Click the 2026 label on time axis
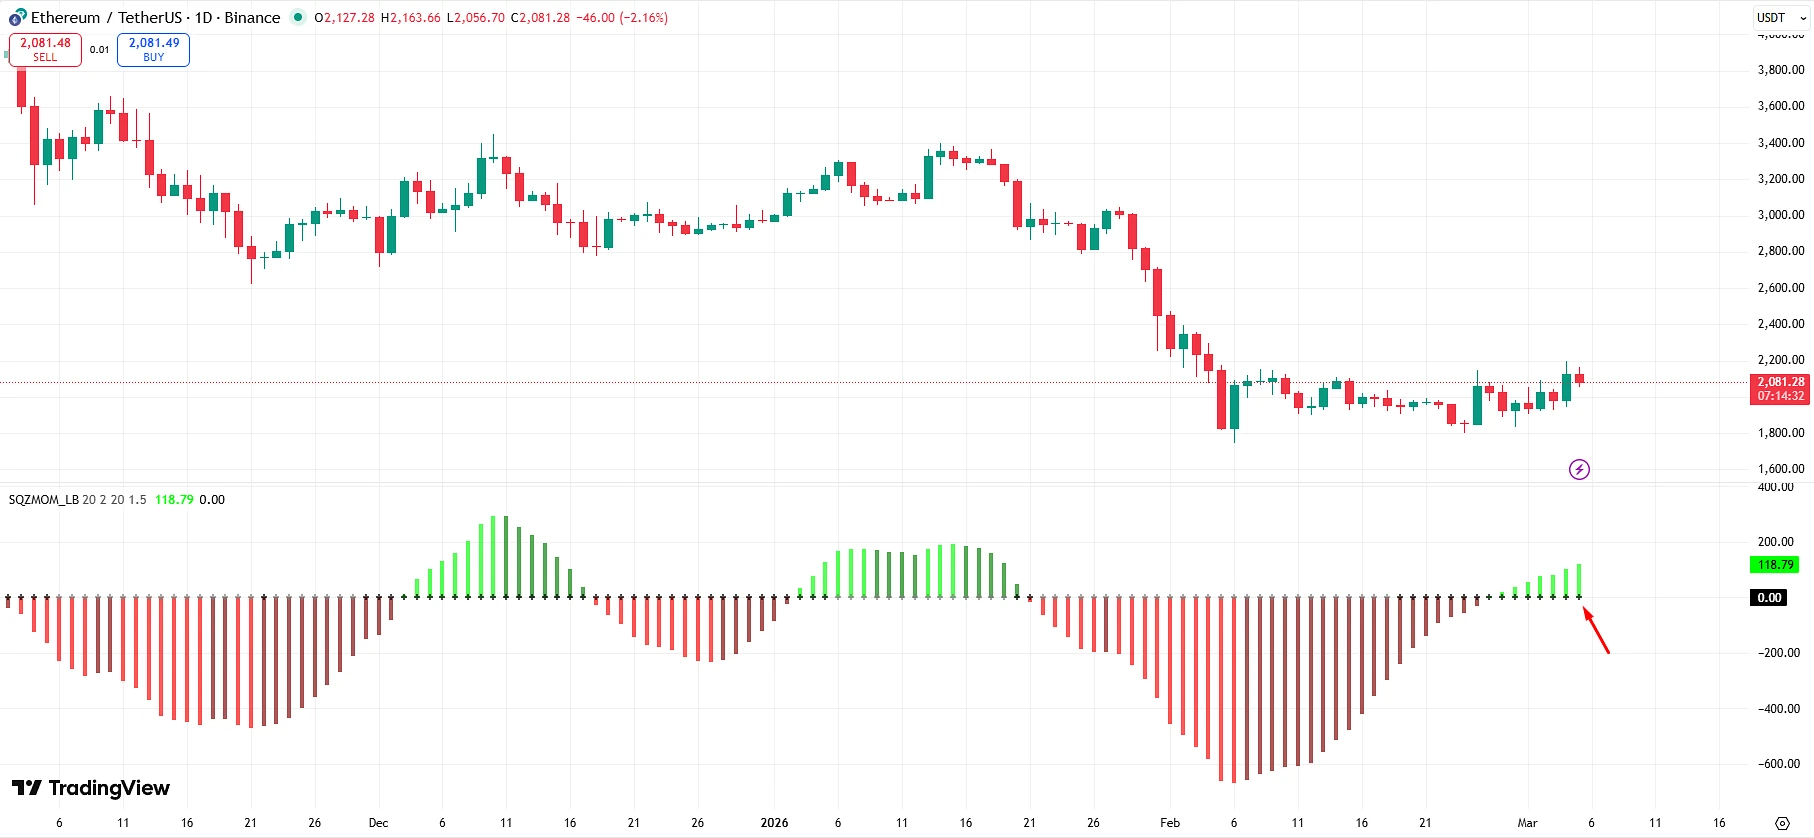This screenshot has height=838, width=1814. 774,823
